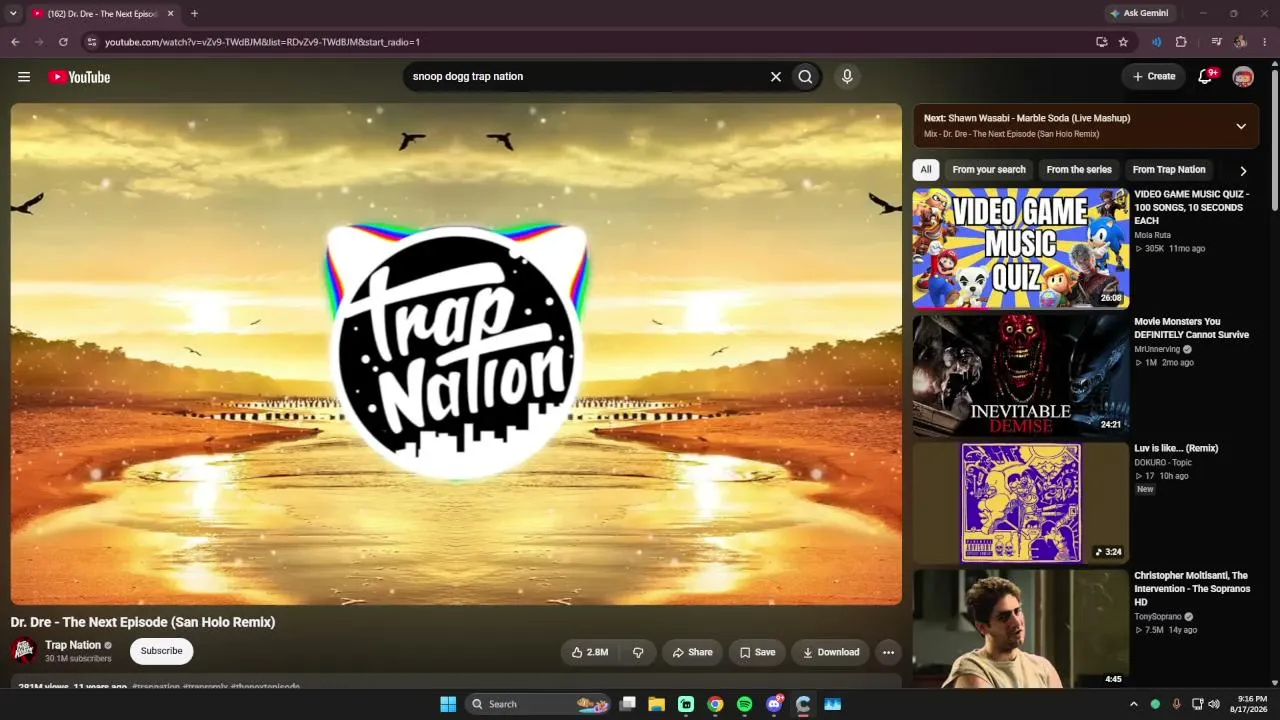Click the TonySoprano channel name
The height and width of the screenshot is (720, 1280).
(1158, 616)
